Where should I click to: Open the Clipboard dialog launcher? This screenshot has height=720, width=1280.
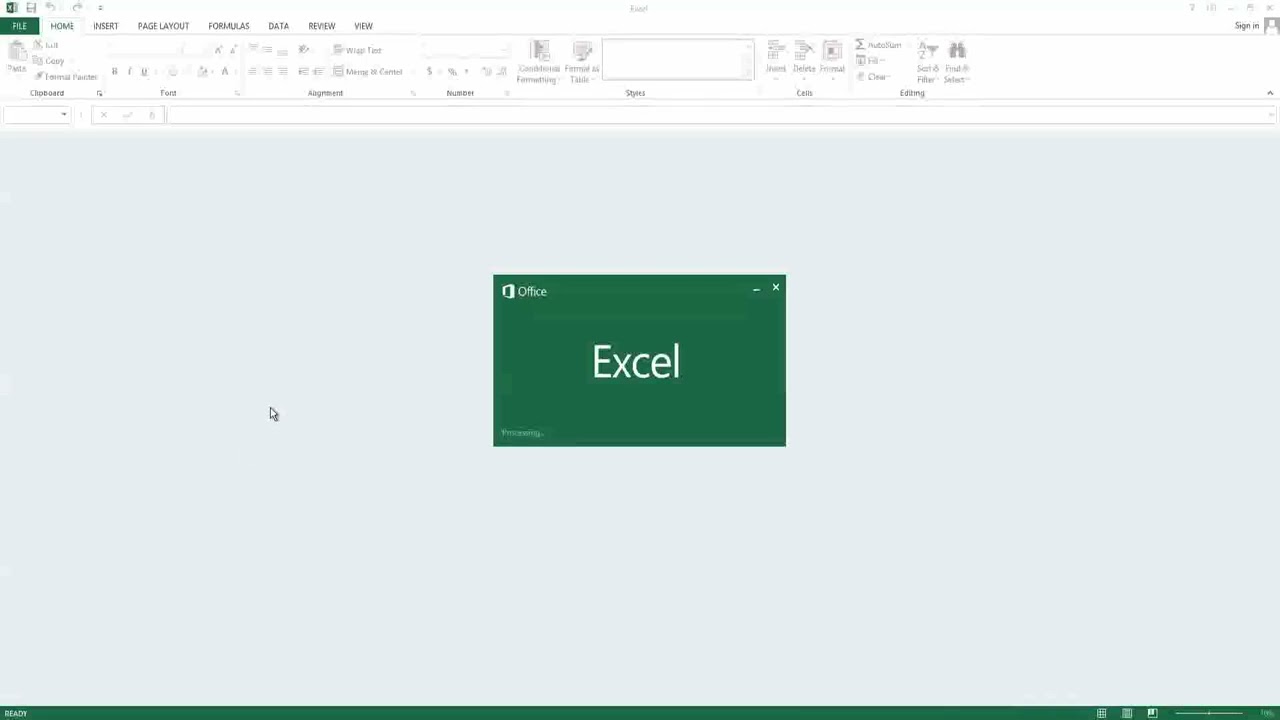click(99, 93)
